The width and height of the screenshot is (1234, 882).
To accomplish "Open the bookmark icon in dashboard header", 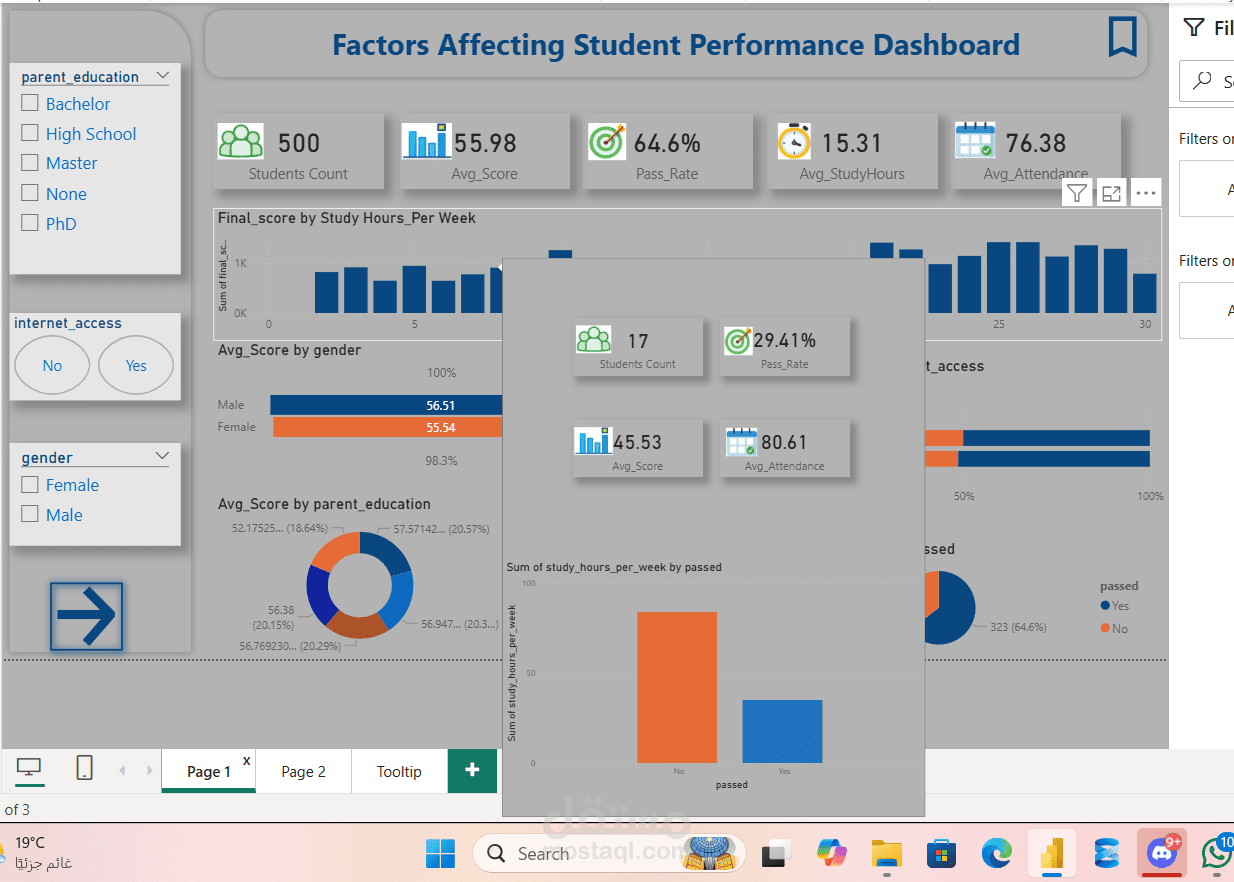I will [1123, 37].
